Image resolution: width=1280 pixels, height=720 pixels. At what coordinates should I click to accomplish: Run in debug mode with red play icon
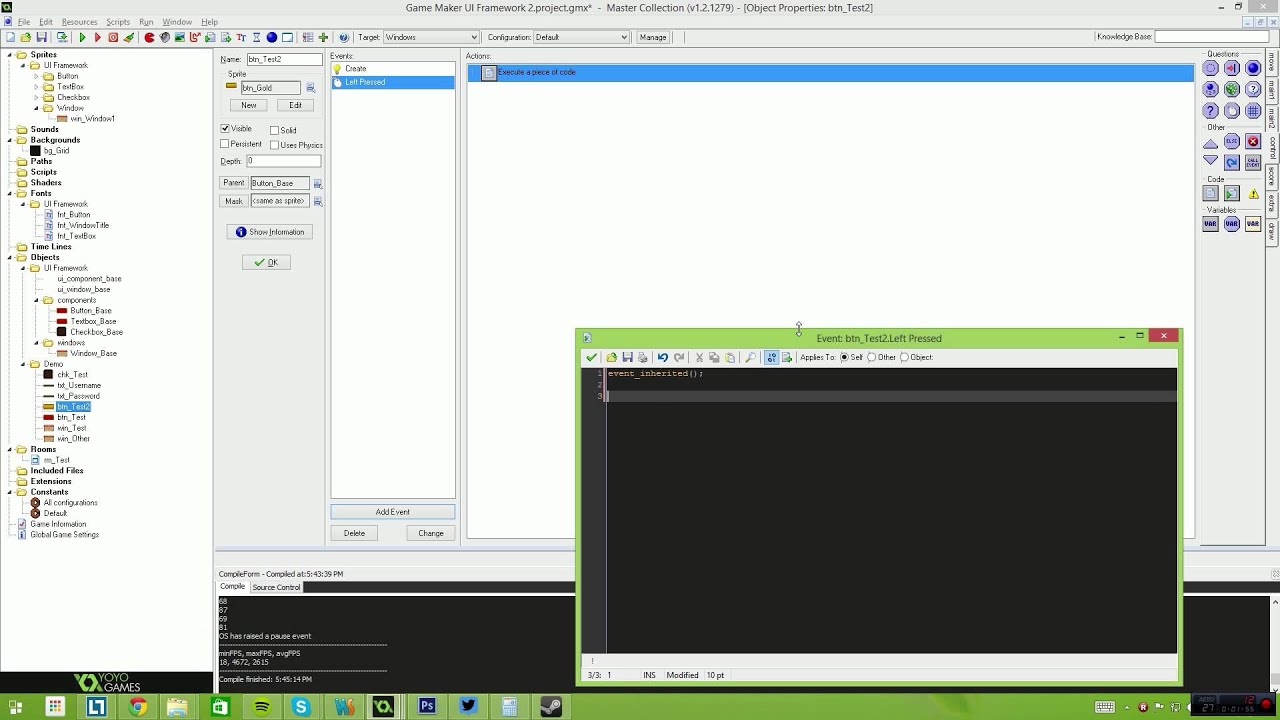97,37
